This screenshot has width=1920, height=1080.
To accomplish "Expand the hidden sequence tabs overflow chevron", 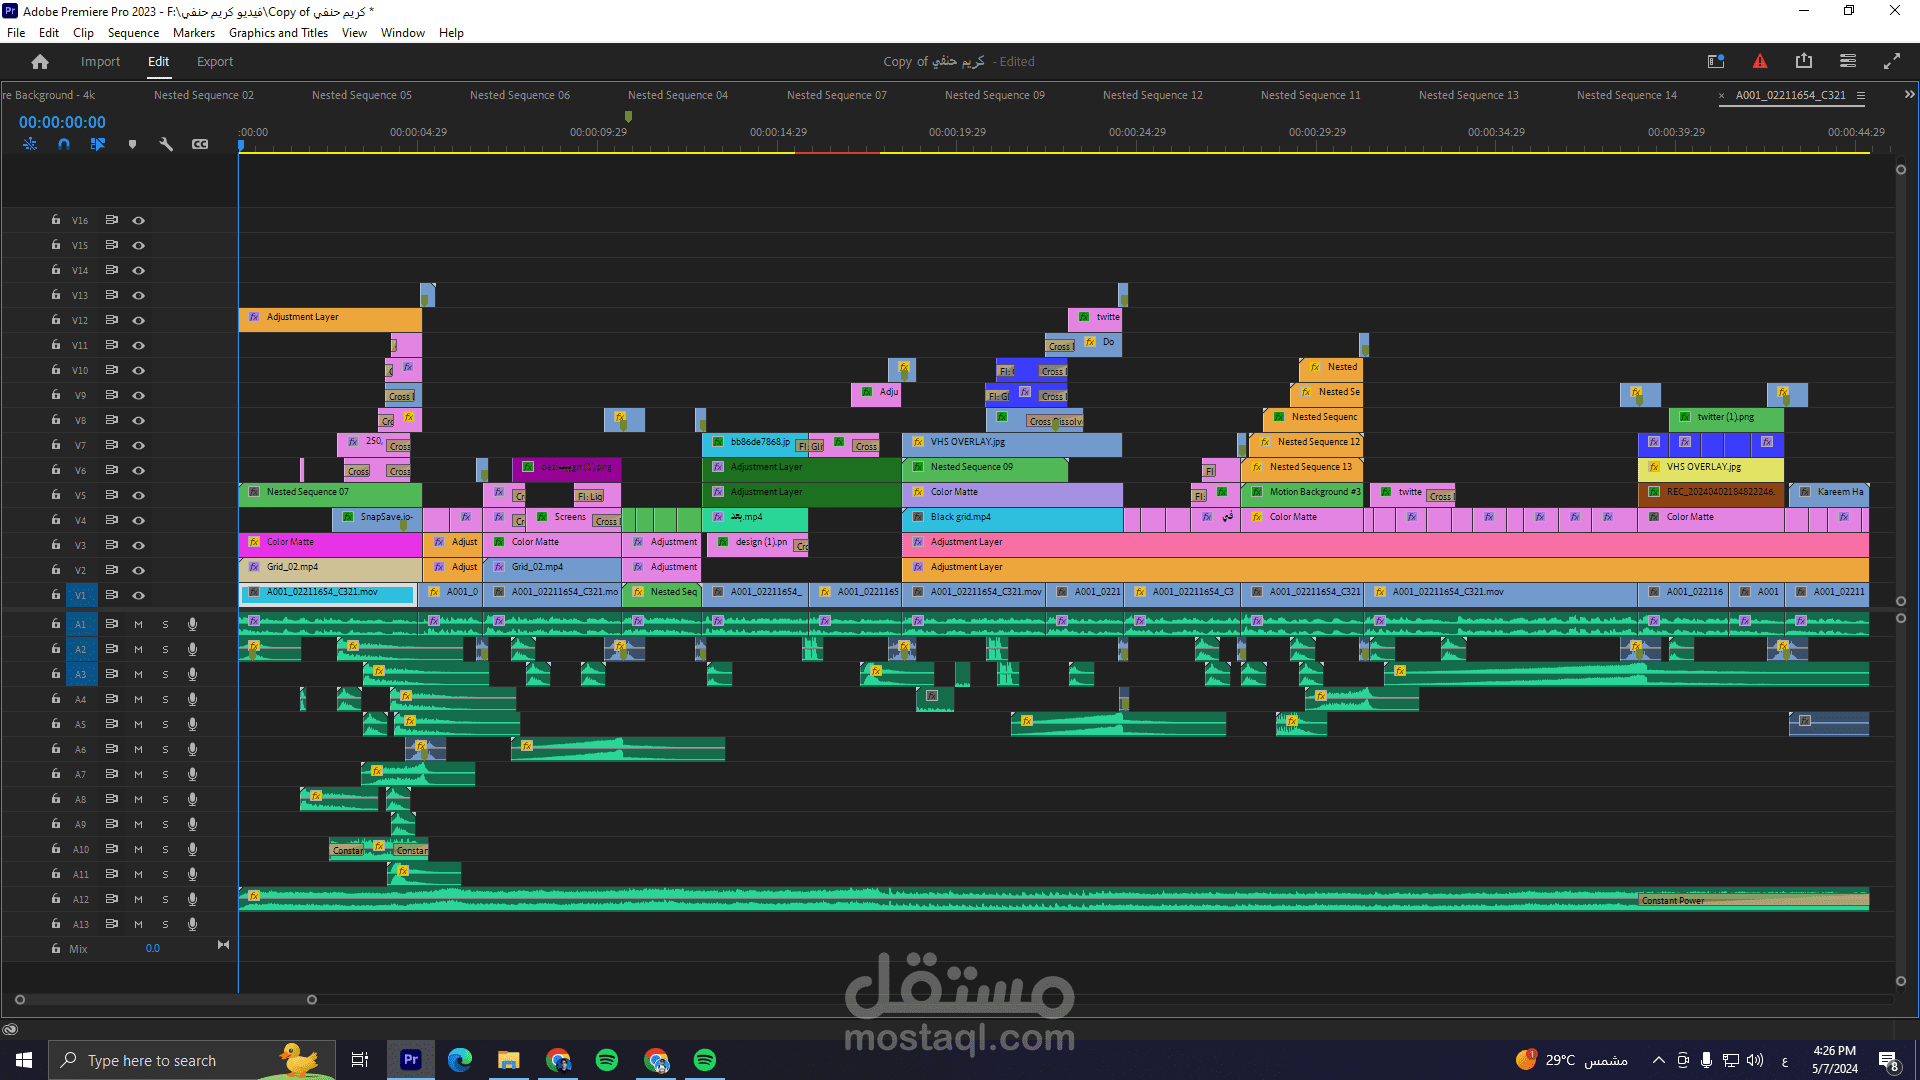I will point(1909,95).
